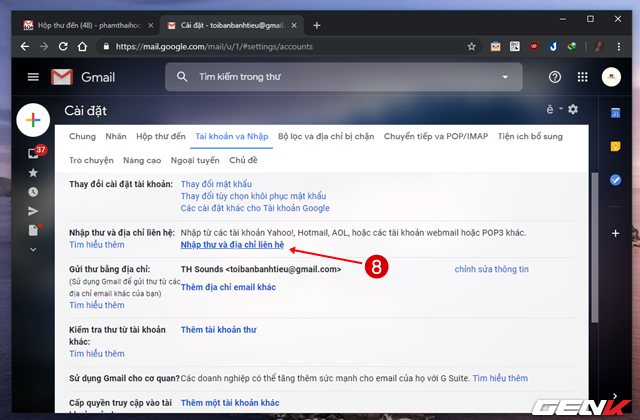
Task: Open Google Calendar in side panel
Action: (x=615, y=111)
